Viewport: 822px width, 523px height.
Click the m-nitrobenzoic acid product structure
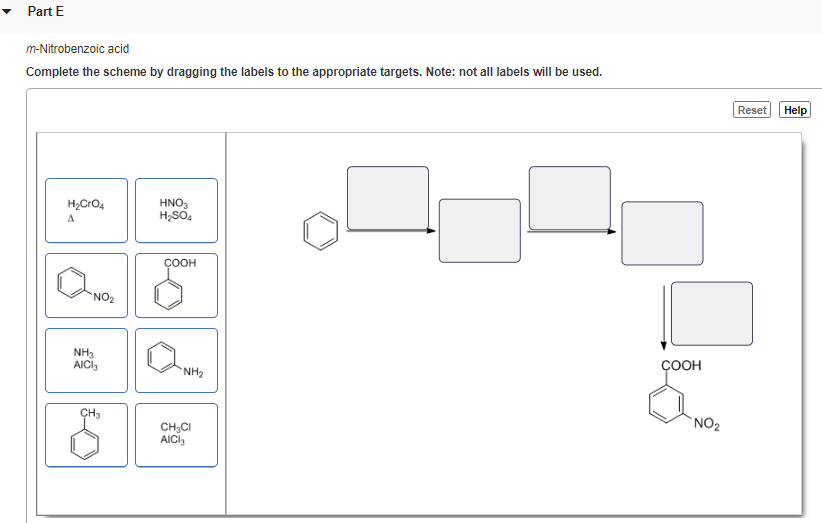[x=684, y=395]
